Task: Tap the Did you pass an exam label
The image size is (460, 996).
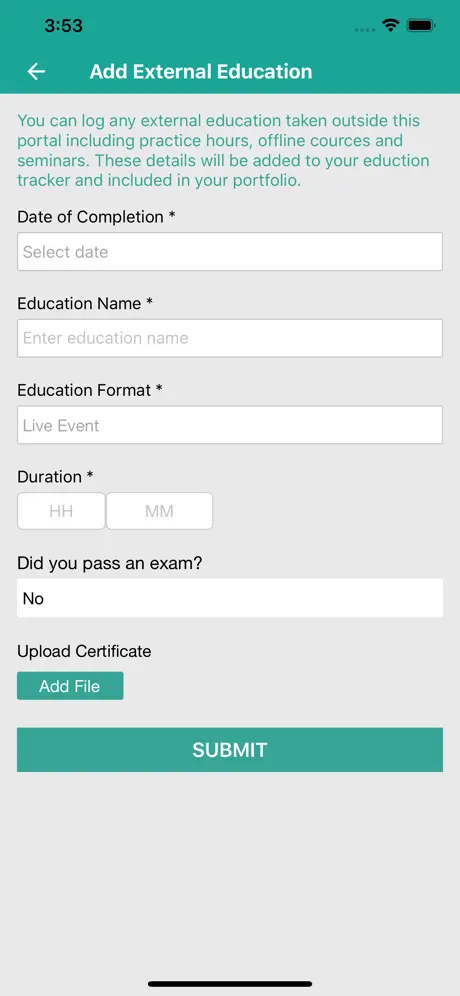Action: click(109, 563)
